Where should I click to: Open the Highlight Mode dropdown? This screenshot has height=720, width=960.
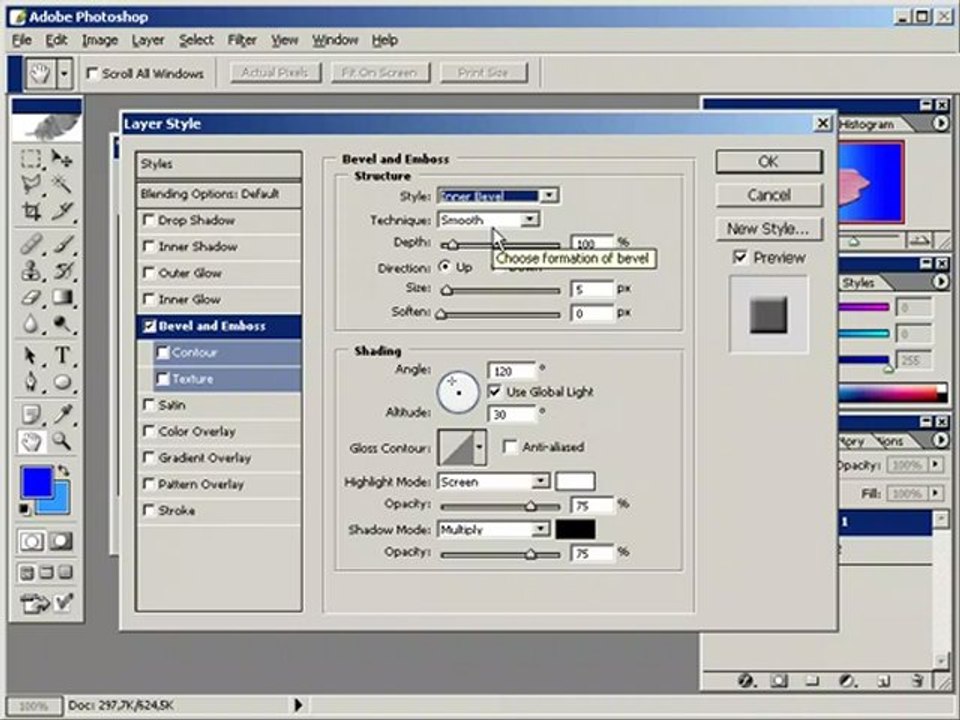pos(540,482)
